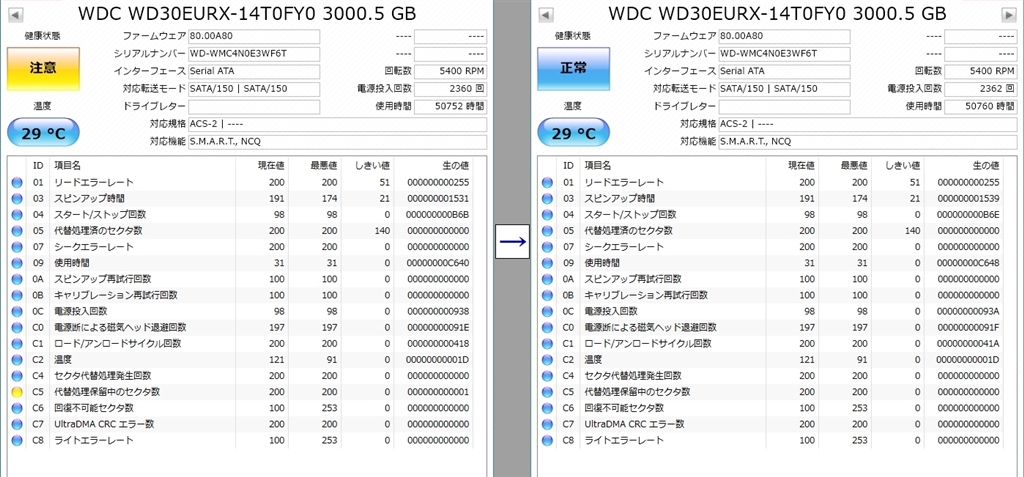Click the serial number field in 注意 window
Image resolution: width=1024 pixels, height=477 pixels.
254,54
